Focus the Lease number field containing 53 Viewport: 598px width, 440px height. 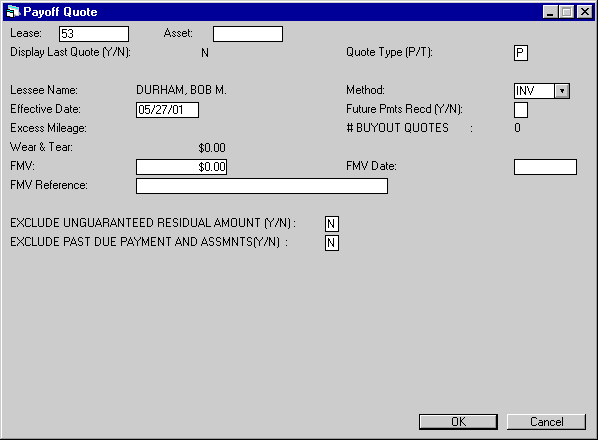94,34
